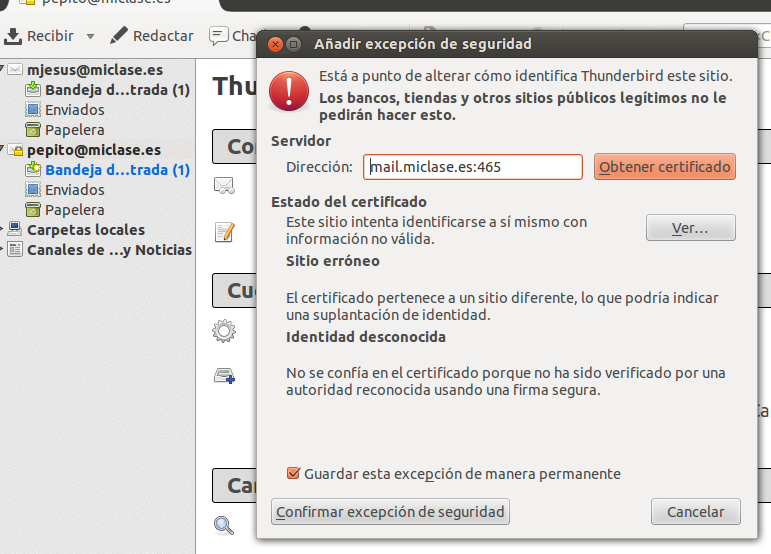Click the Recibir text label
The width and height of the screenshot is (771, 554).
[x=50, y=36]
